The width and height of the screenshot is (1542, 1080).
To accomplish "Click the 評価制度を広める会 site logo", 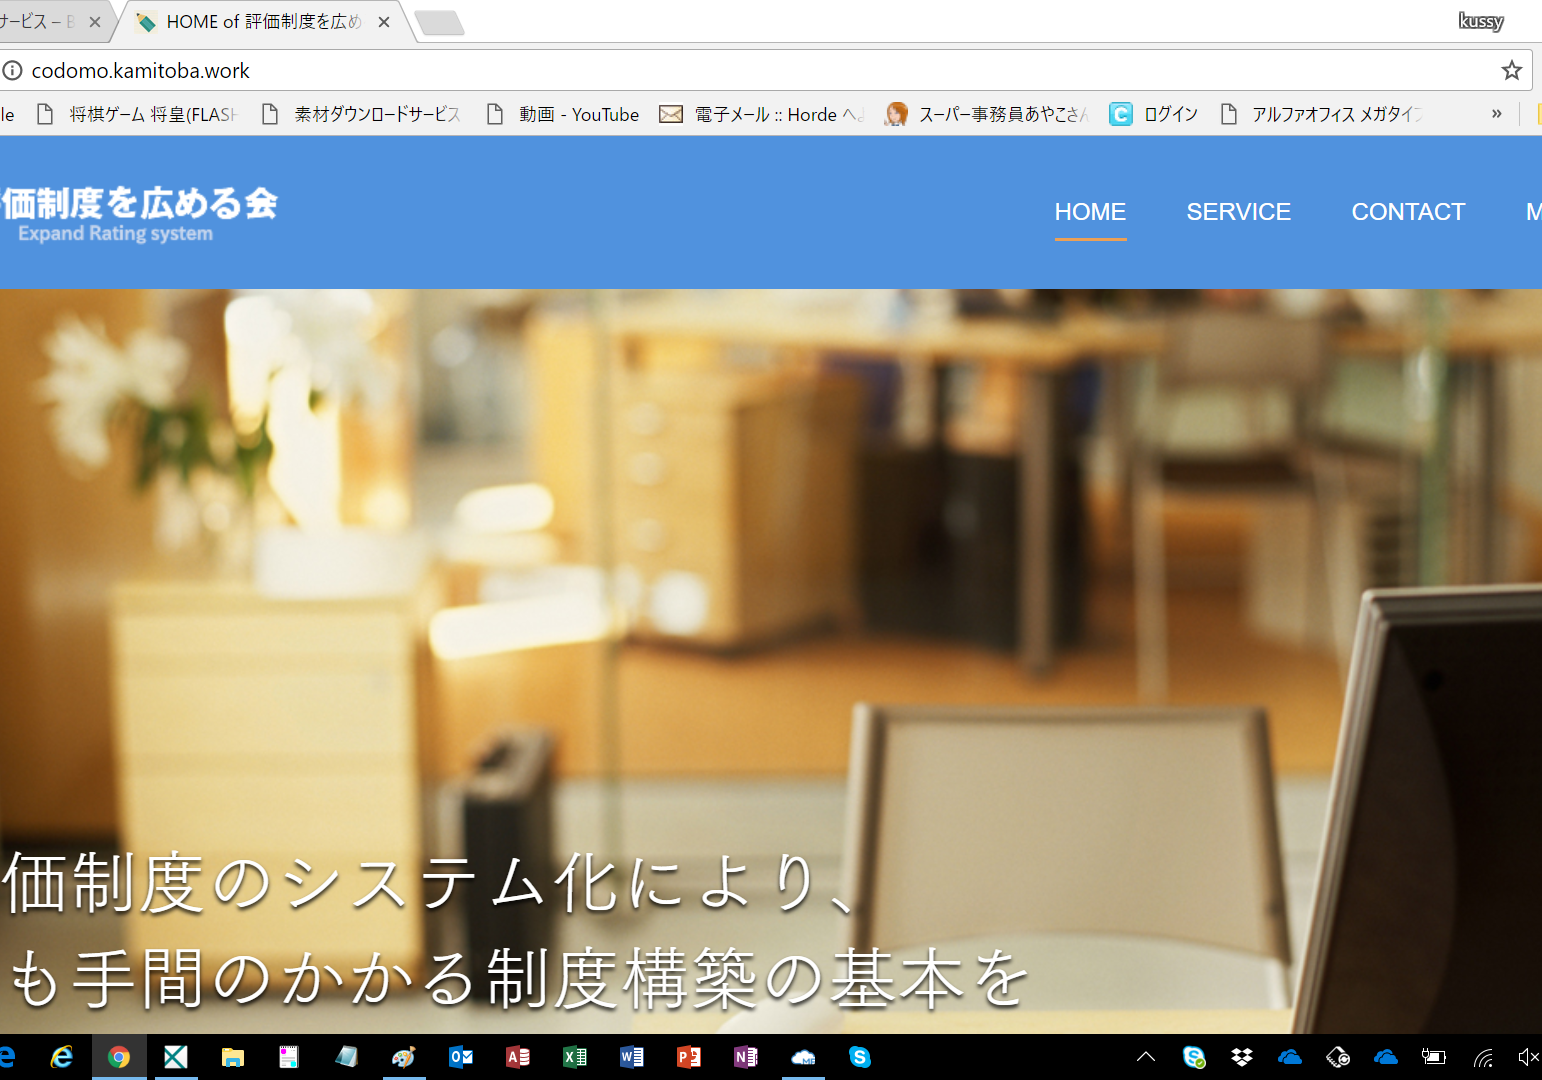I will 138,213.
